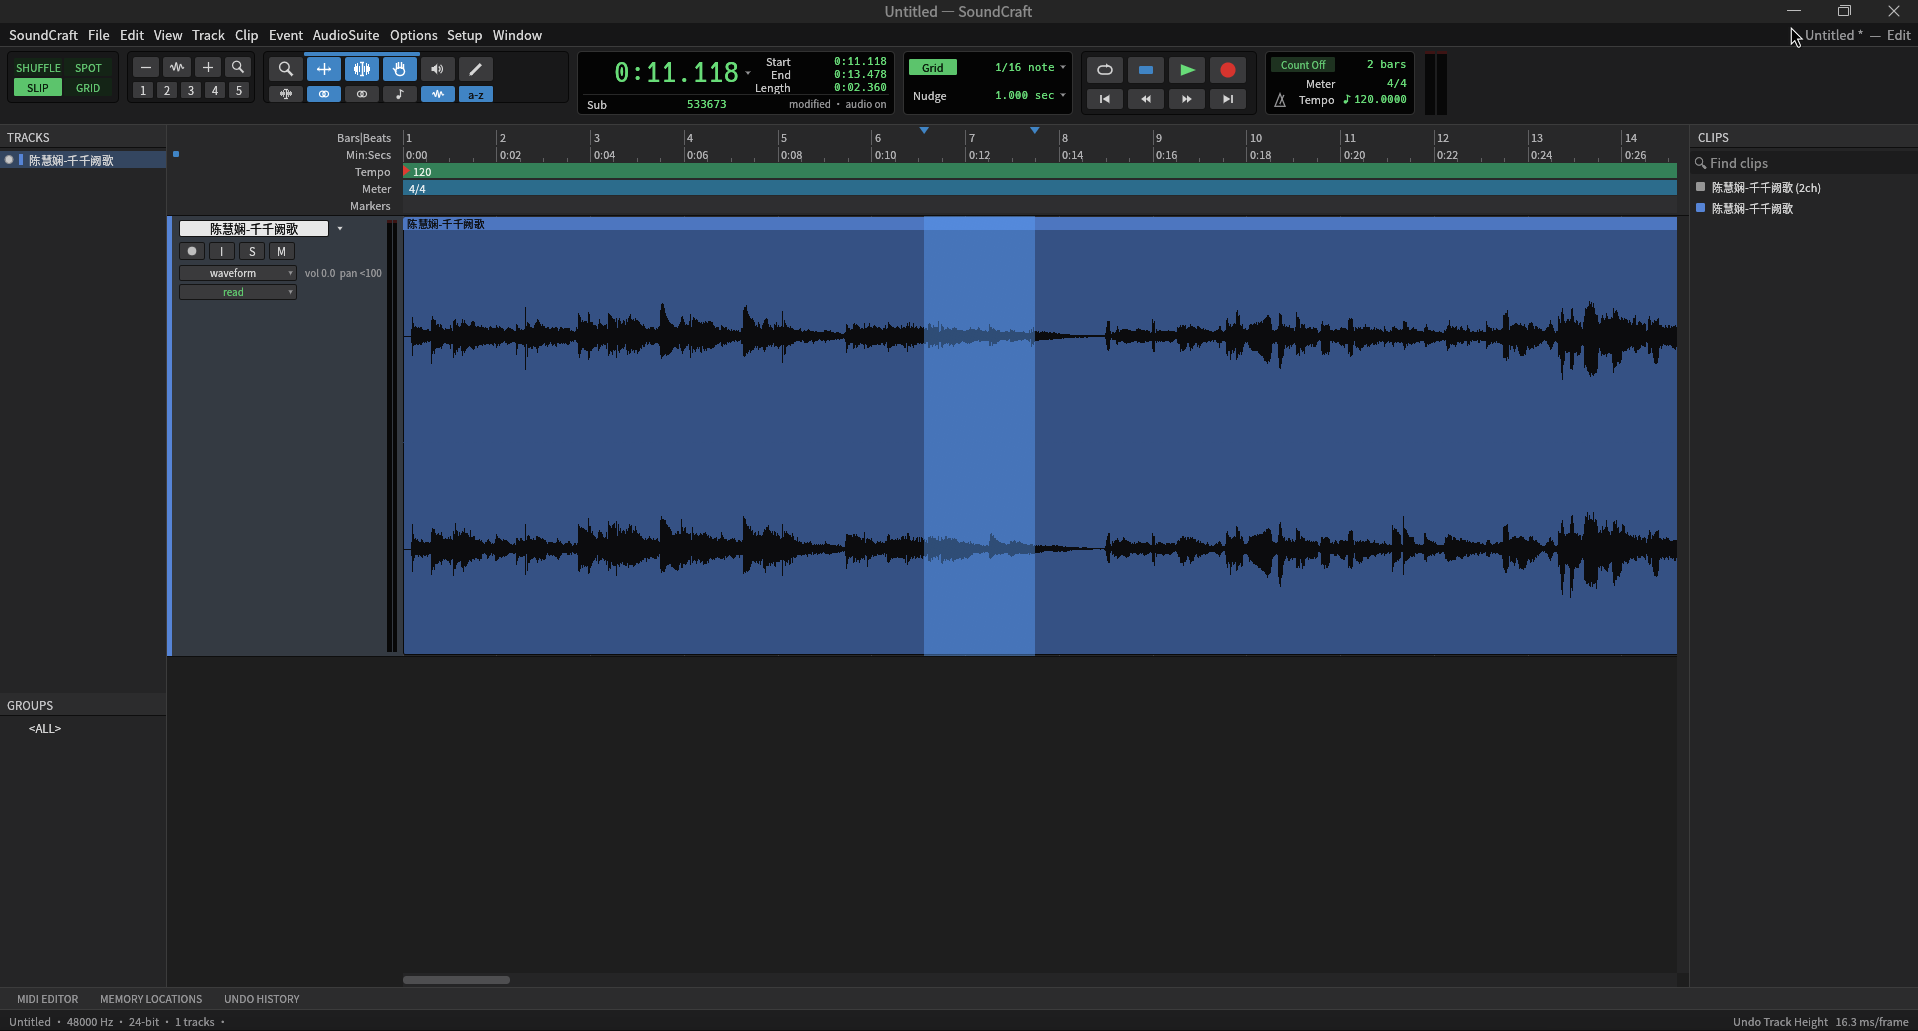
Task: Open the Setup menu
Action: (x=464, y=35)
